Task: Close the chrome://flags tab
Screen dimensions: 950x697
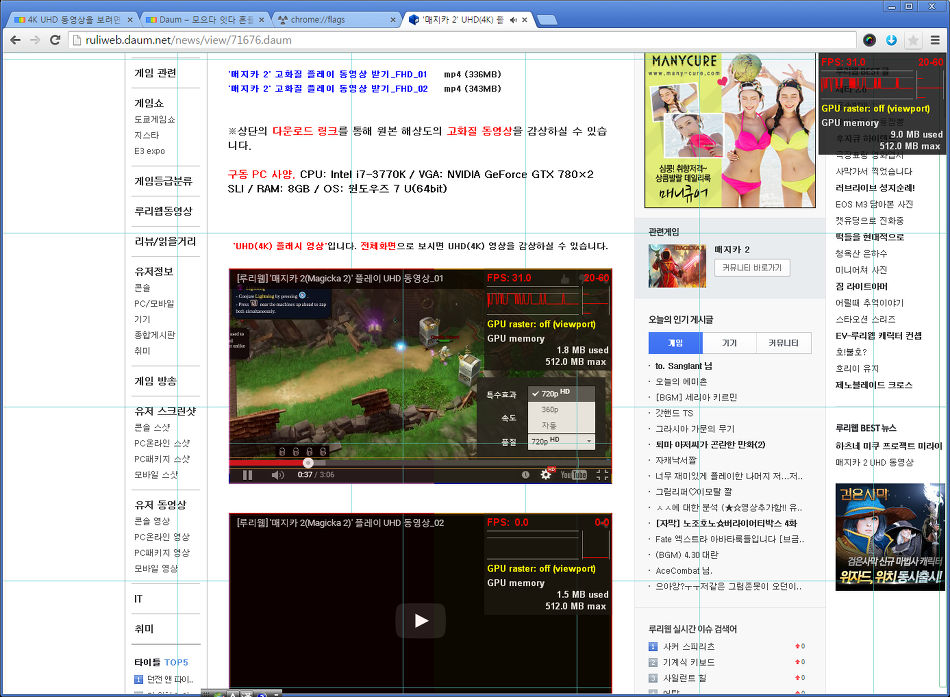Action: [x=393, y=19]
